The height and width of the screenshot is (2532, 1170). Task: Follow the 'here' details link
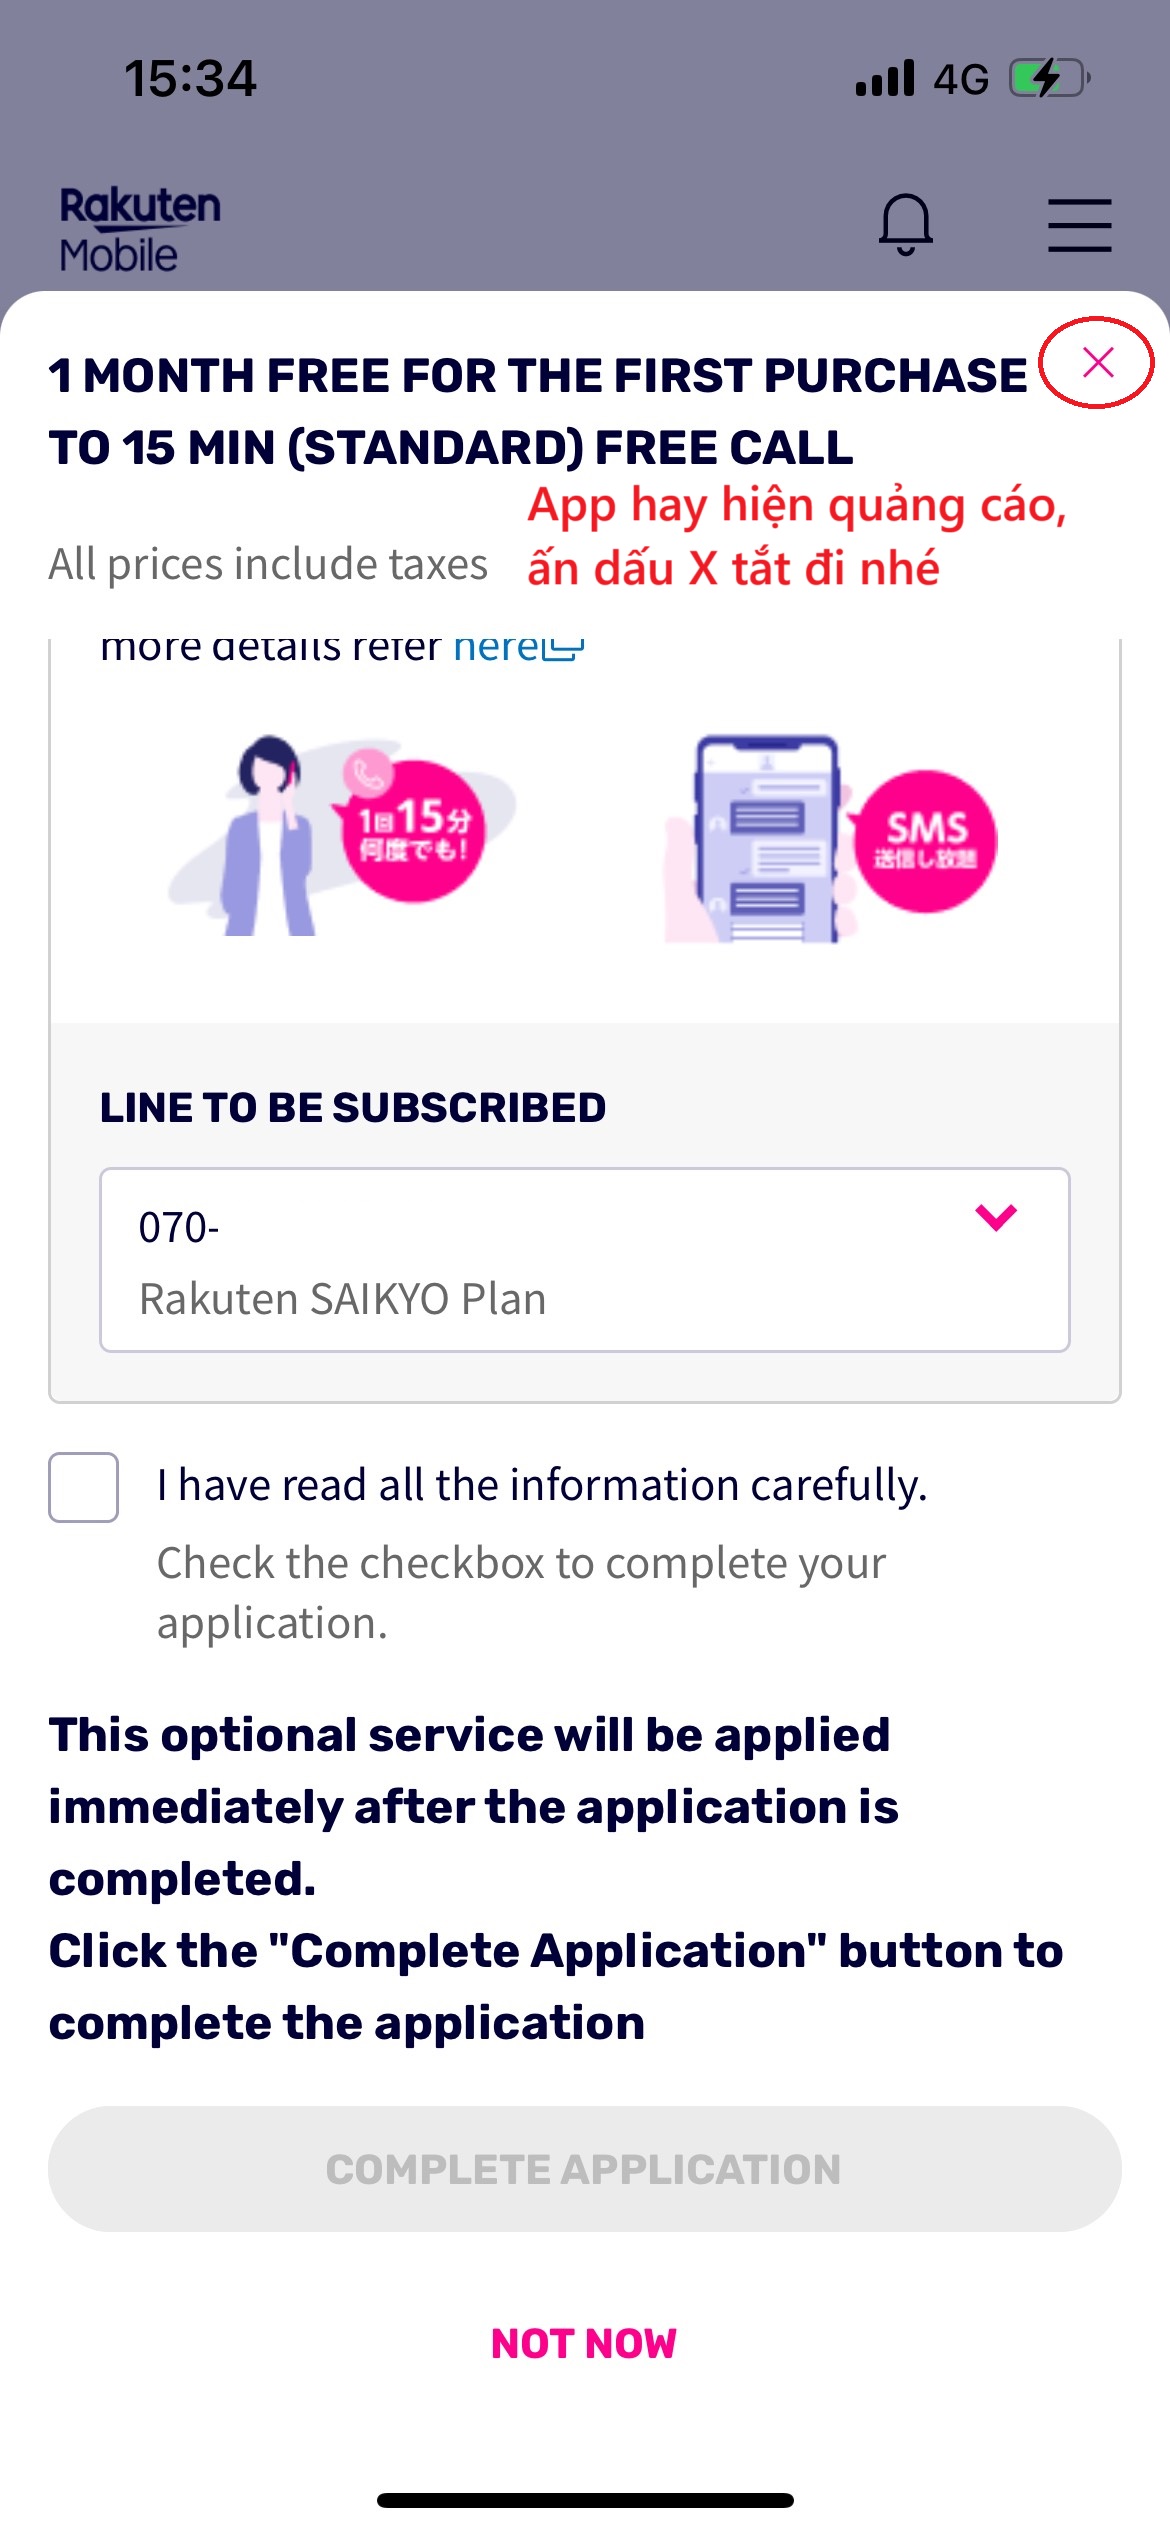[497, 647]
